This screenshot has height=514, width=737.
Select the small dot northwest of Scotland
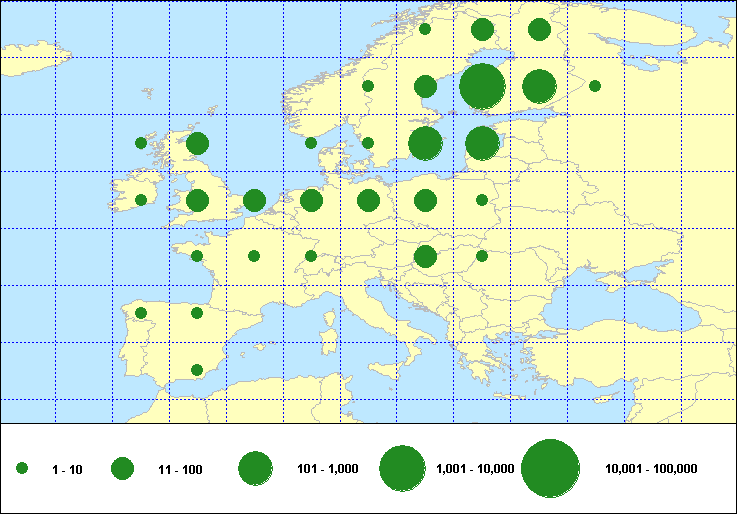[141, 143]
